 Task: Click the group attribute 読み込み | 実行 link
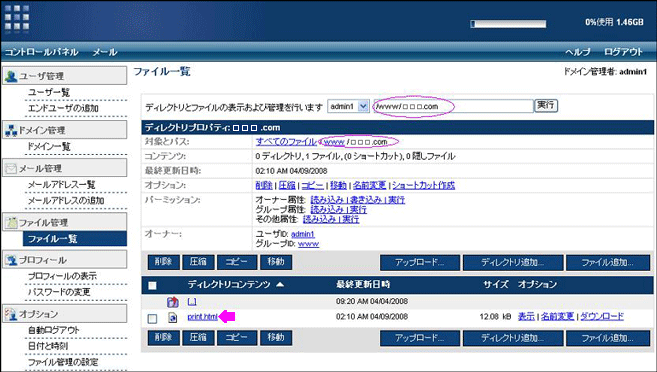coord(339,209)
